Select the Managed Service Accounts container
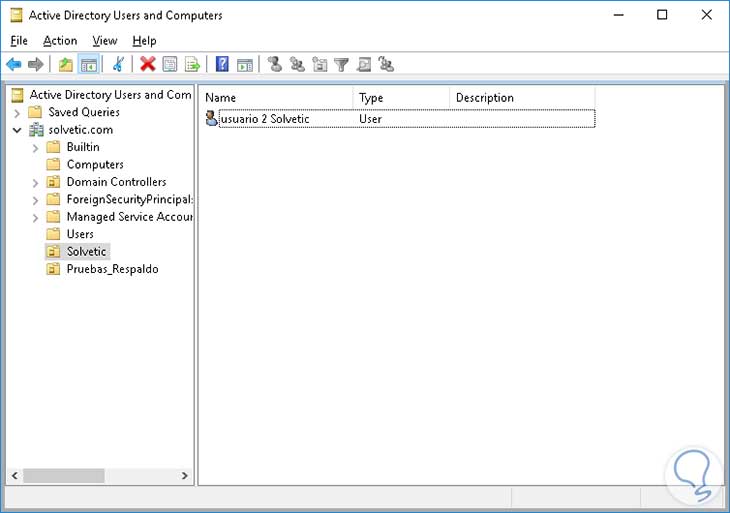 point(129,216)
